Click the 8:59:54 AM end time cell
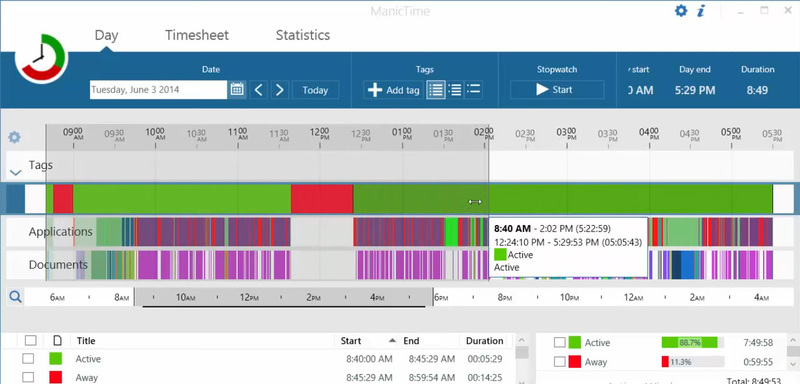This screenshot has width=800, height=384. 432,377
